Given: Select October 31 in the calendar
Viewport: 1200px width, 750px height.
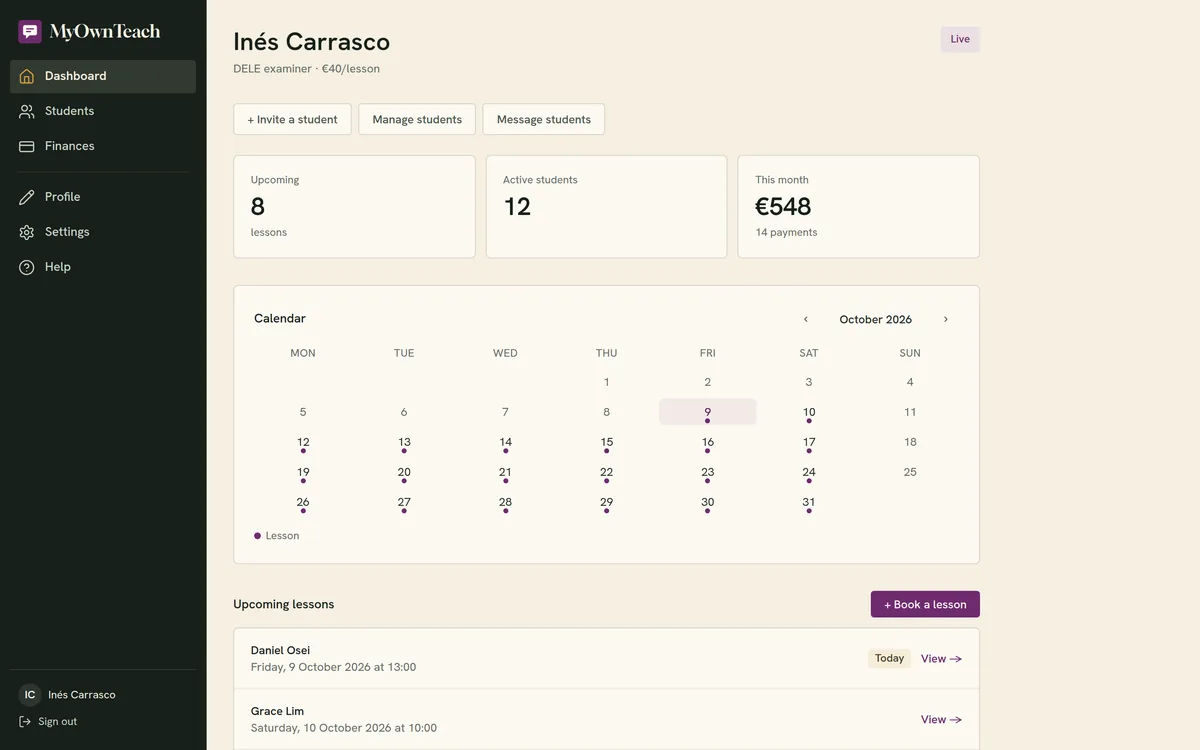Looking at the screenshot, I should (x=809, y=502).
